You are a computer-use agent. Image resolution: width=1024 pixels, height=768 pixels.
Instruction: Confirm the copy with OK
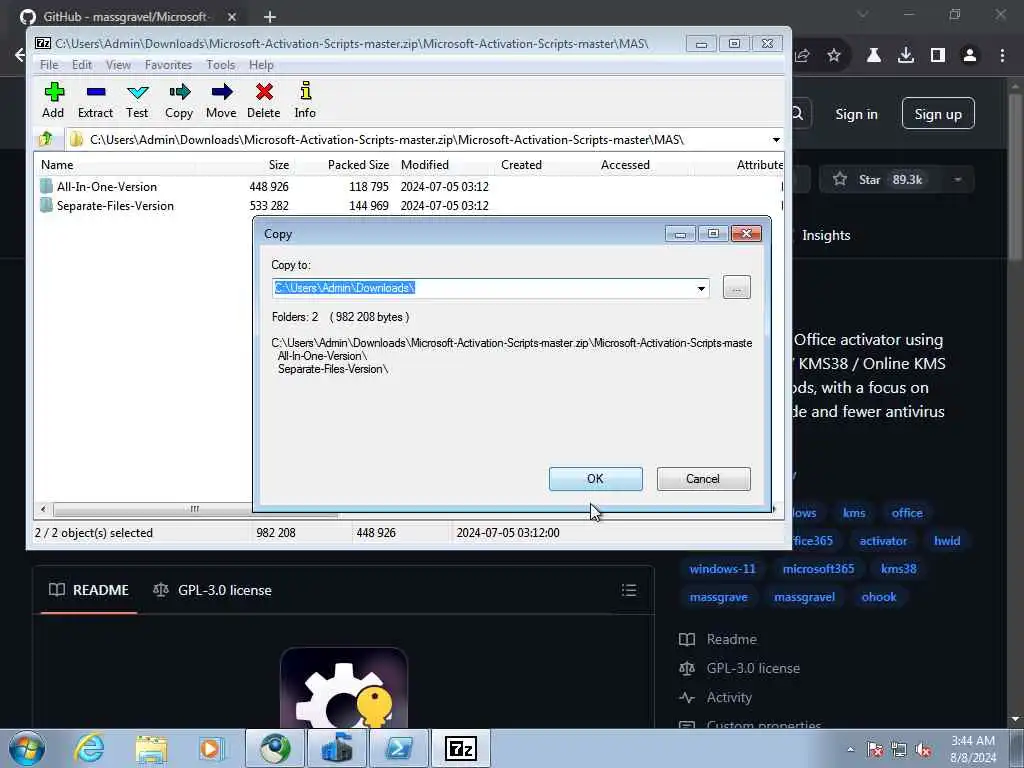click(596, 479)
